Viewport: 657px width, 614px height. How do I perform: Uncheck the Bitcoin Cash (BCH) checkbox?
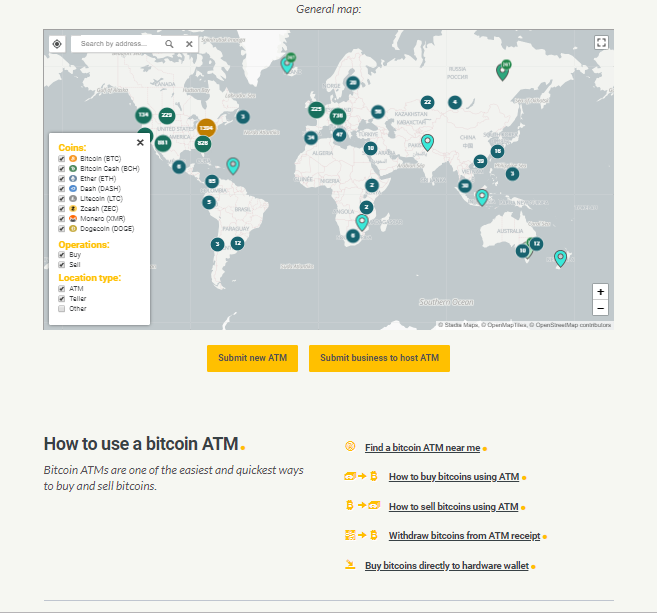click(62, 169)
